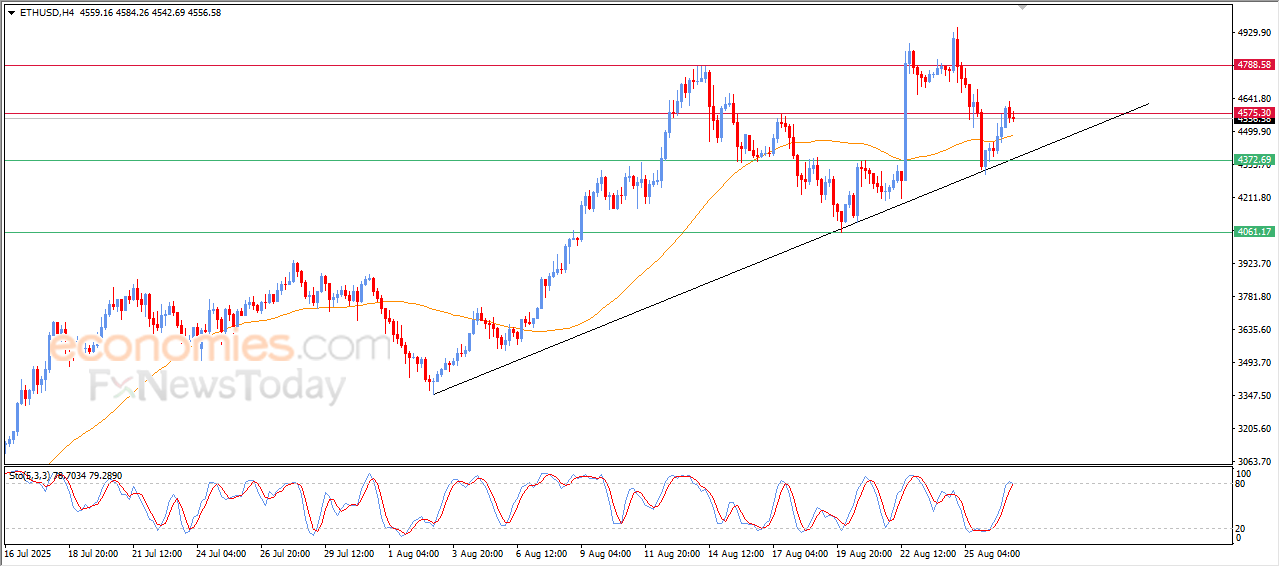Click the 18 Jul 20:00 time label
This screenshot has height=567, width=1280.
coord(92,553)
